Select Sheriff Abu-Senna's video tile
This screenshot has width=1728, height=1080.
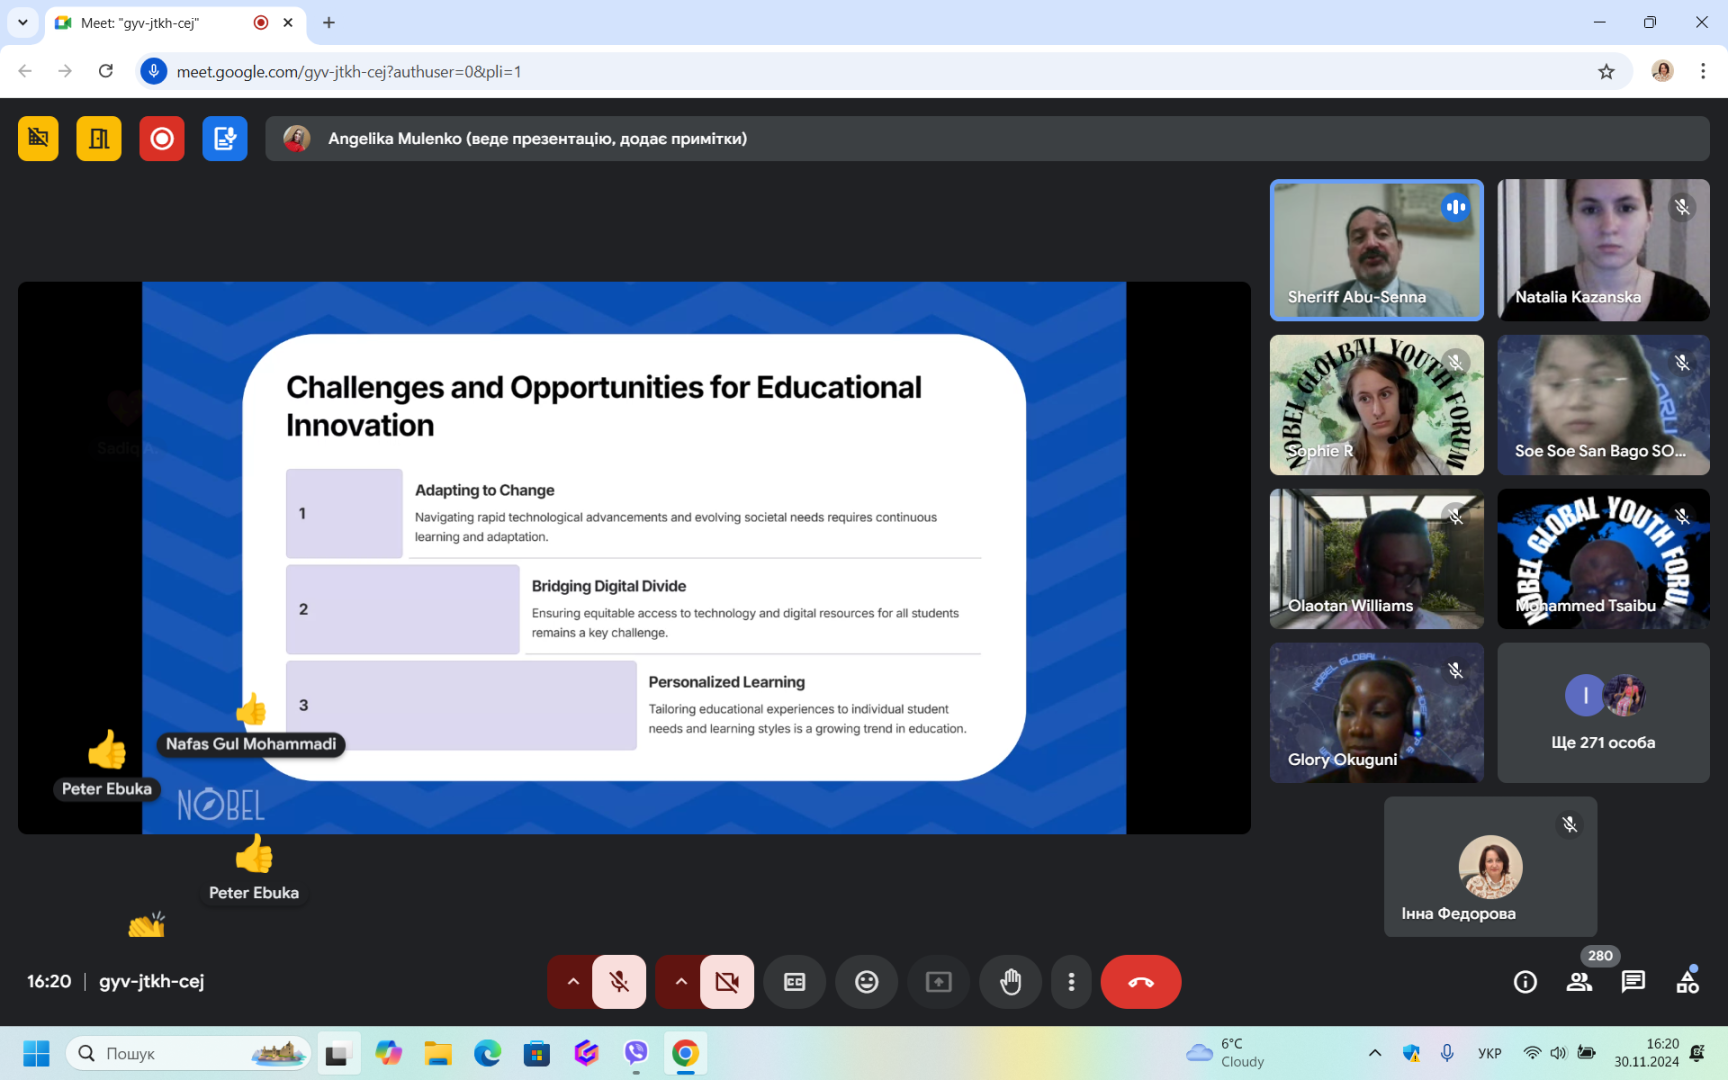[1376, 250]
